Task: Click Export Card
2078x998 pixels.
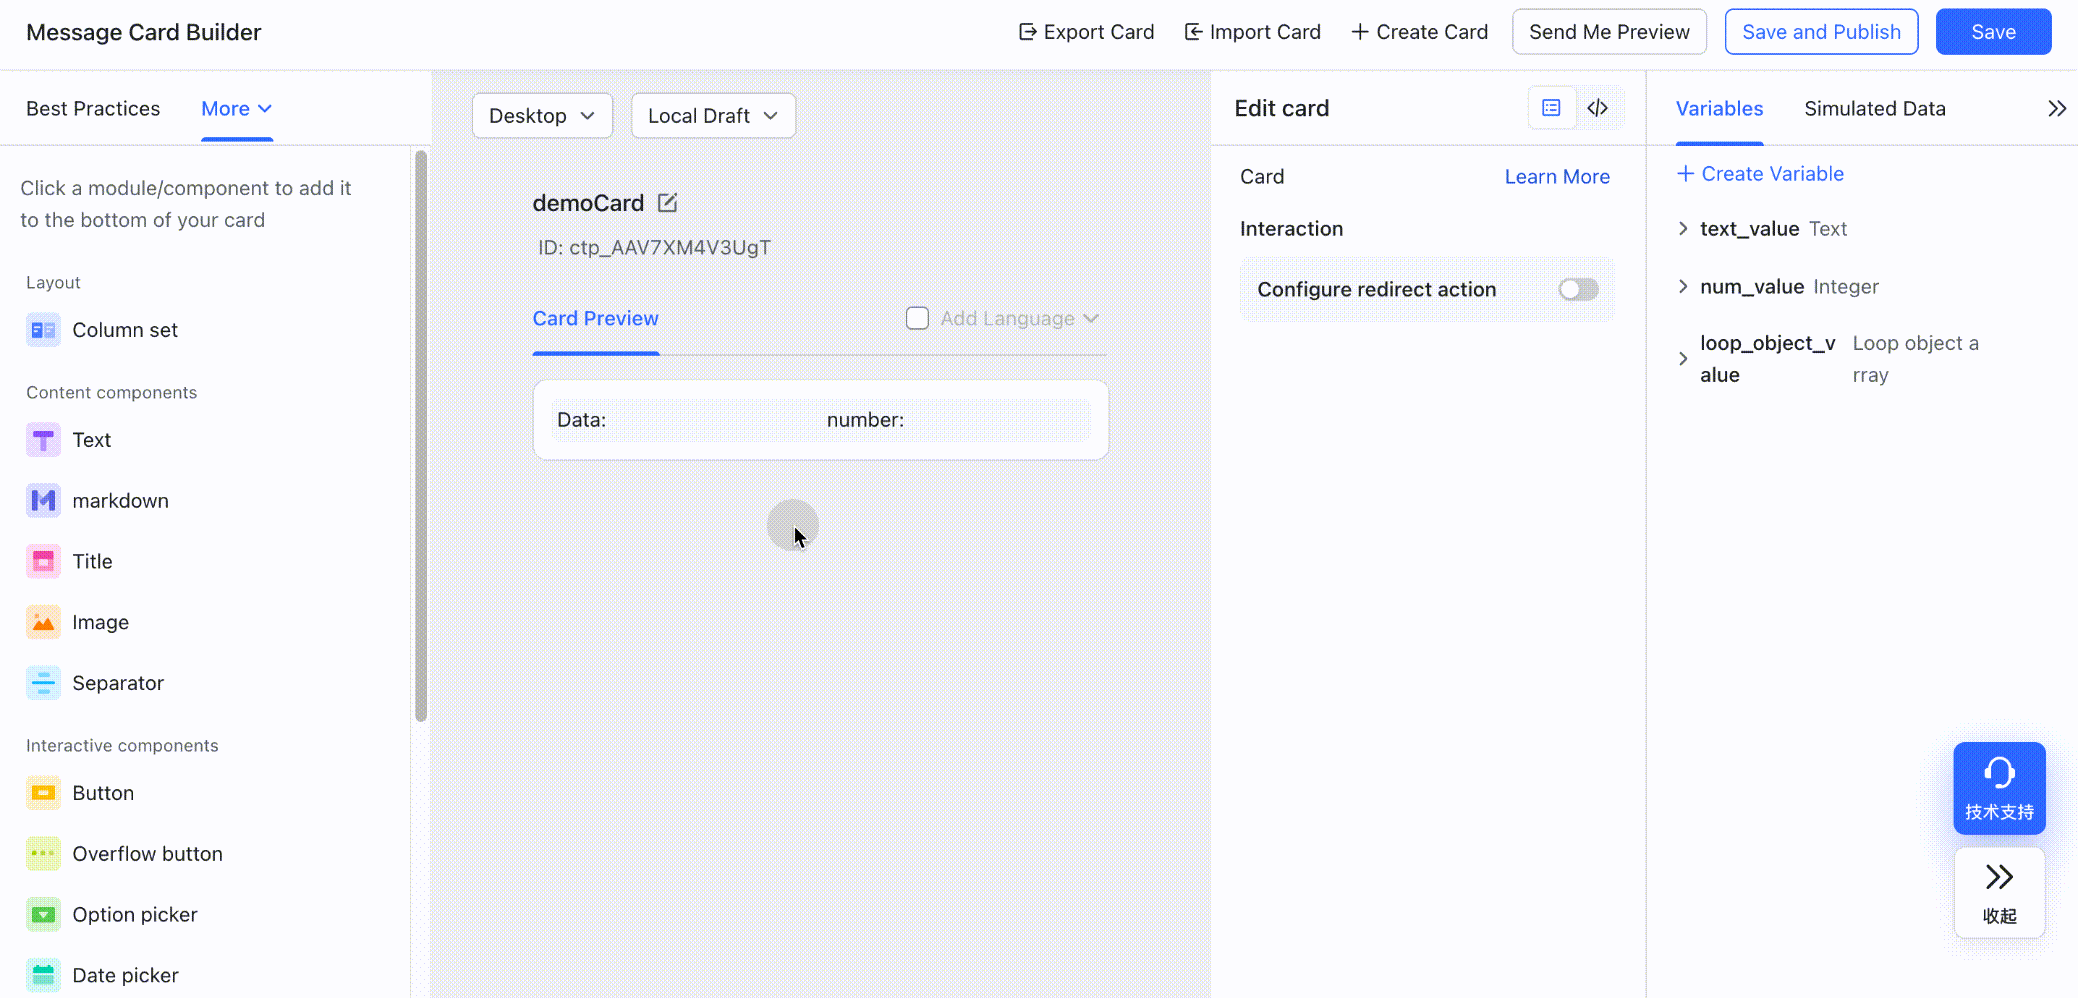Action: pyautogui.click(x=1086, y=32)
